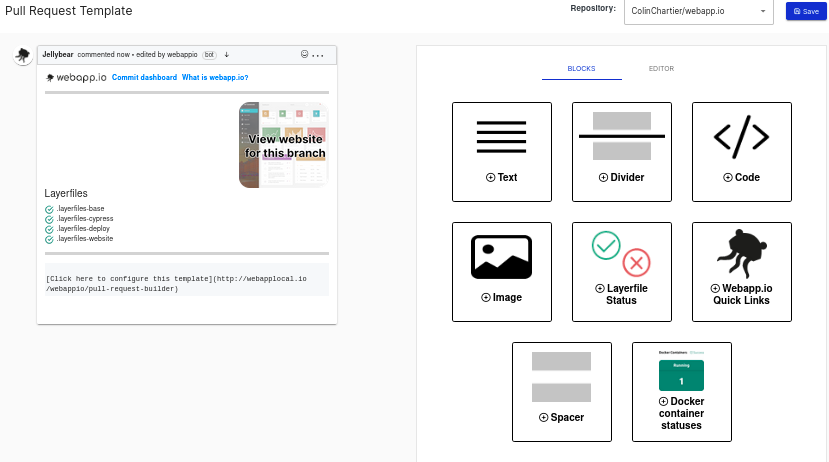The image size is (829, 462).
Task: Click the Repository label
Action: click(x=593, y=8)
